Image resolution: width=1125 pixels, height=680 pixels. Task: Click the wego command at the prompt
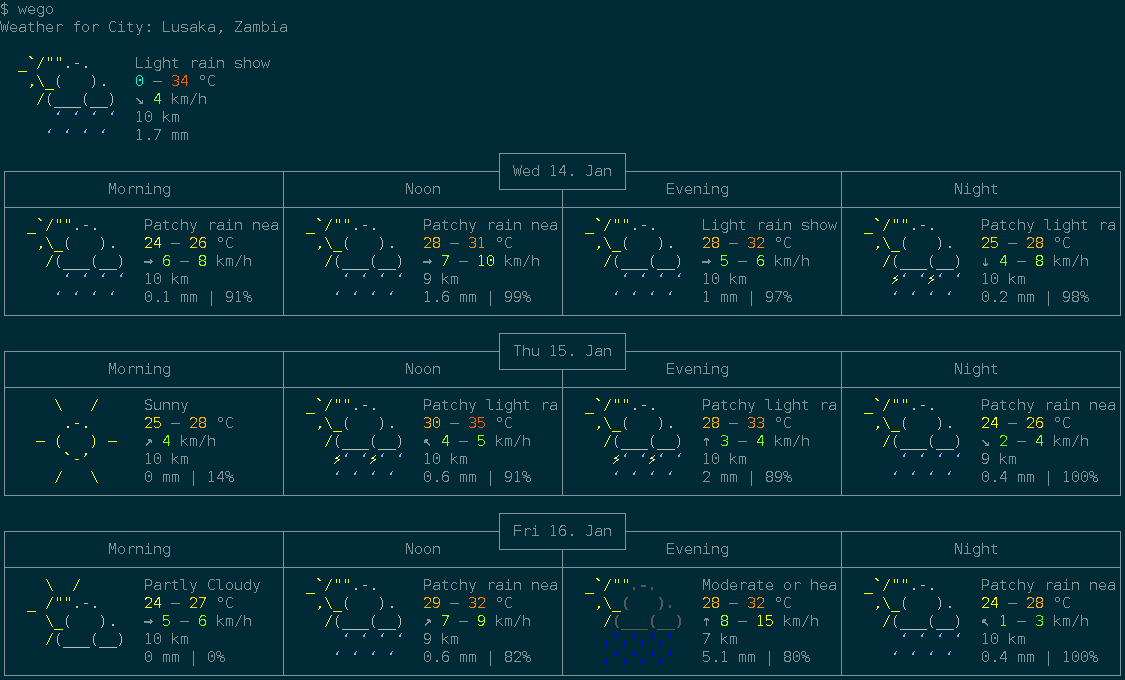(x=33, y=8)
